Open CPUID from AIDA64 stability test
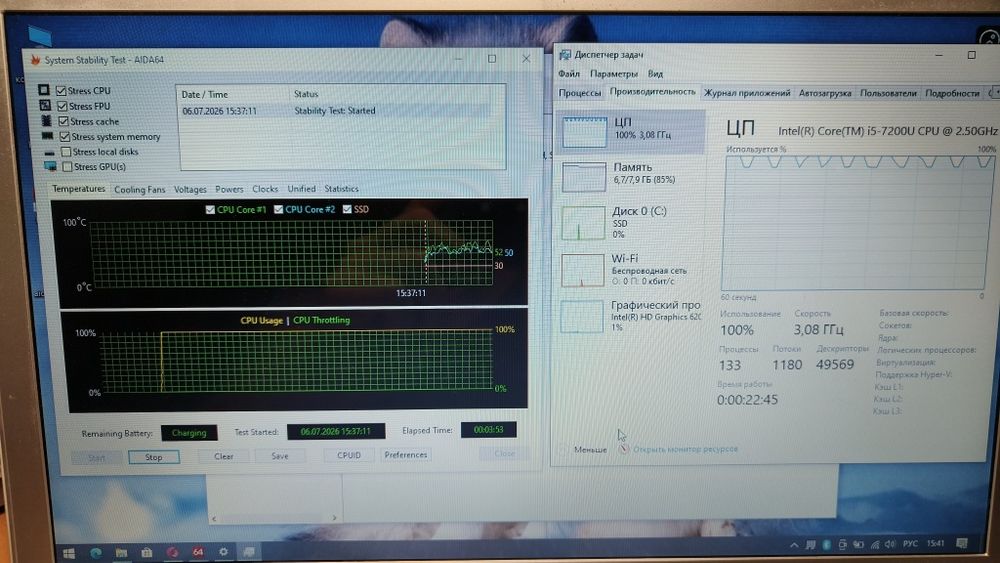The width and height of the screenshot is (1000, 563). [349, 455]
